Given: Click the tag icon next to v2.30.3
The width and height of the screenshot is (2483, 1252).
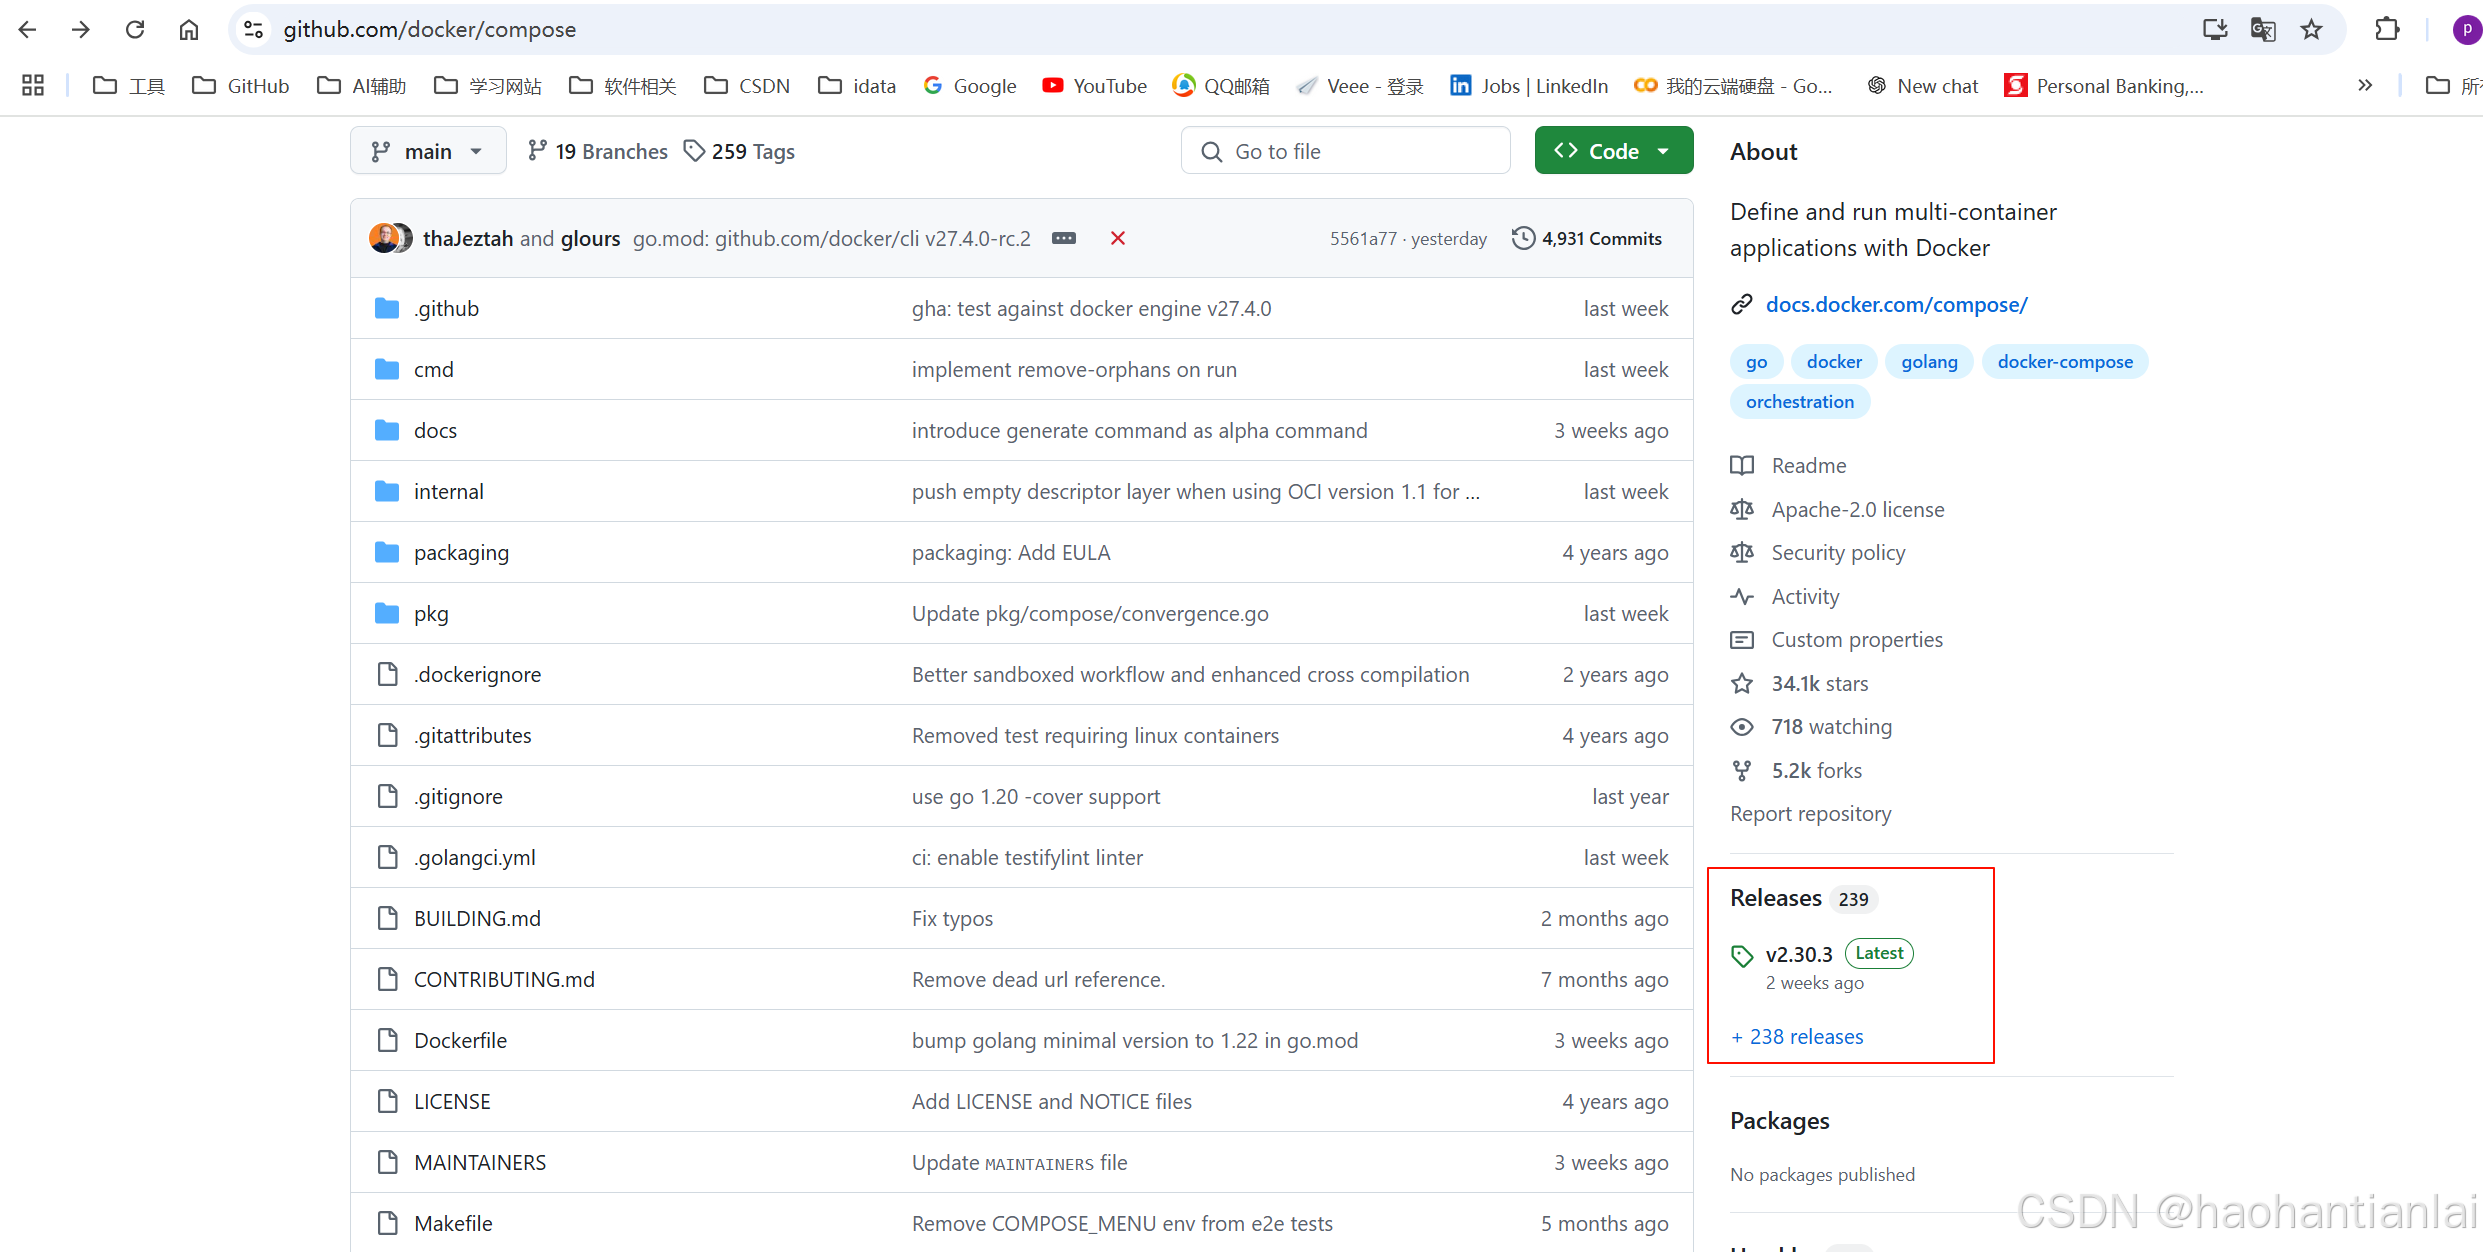Looking at the screenshot, I should [1742, 955].
